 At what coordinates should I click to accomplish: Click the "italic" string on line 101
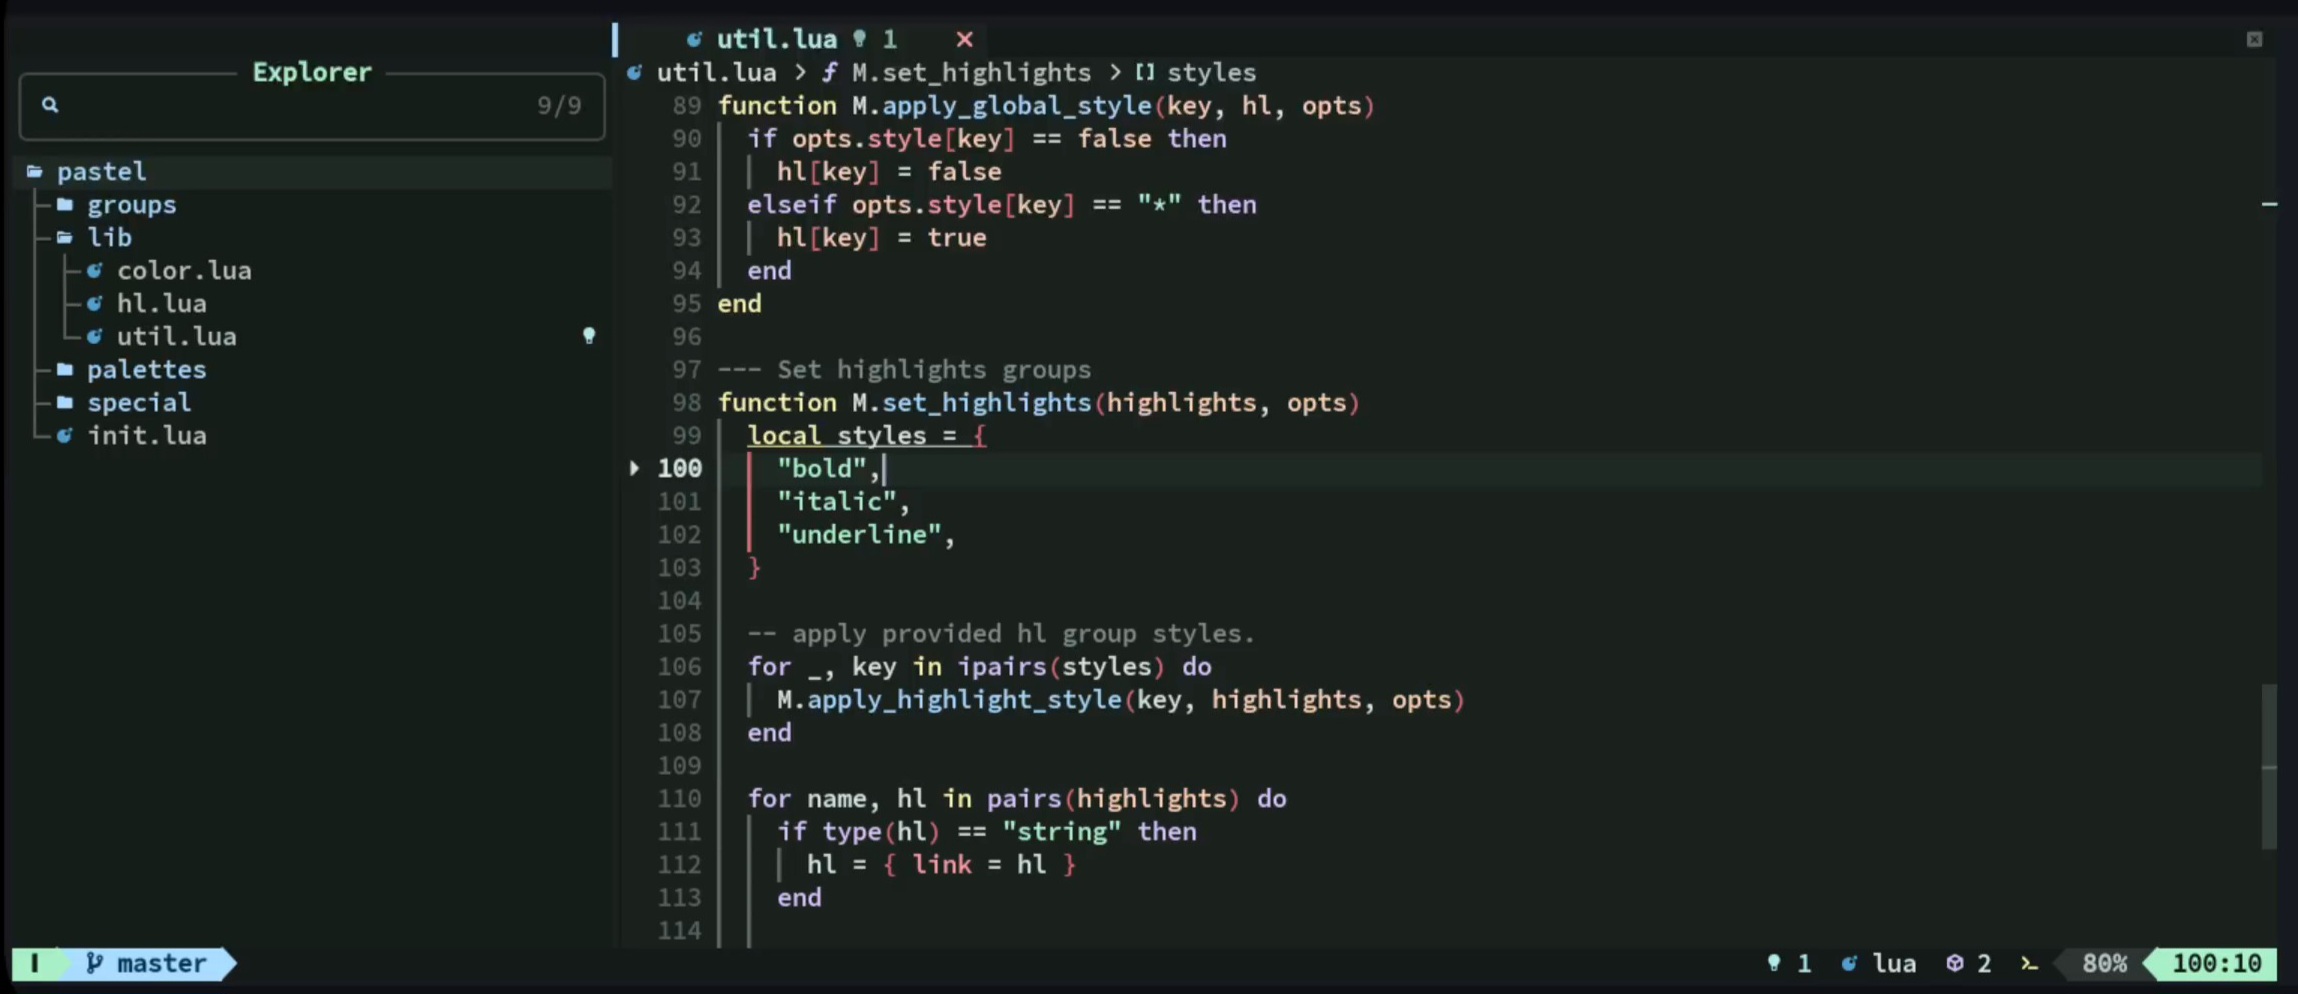(x=837, y=501)
